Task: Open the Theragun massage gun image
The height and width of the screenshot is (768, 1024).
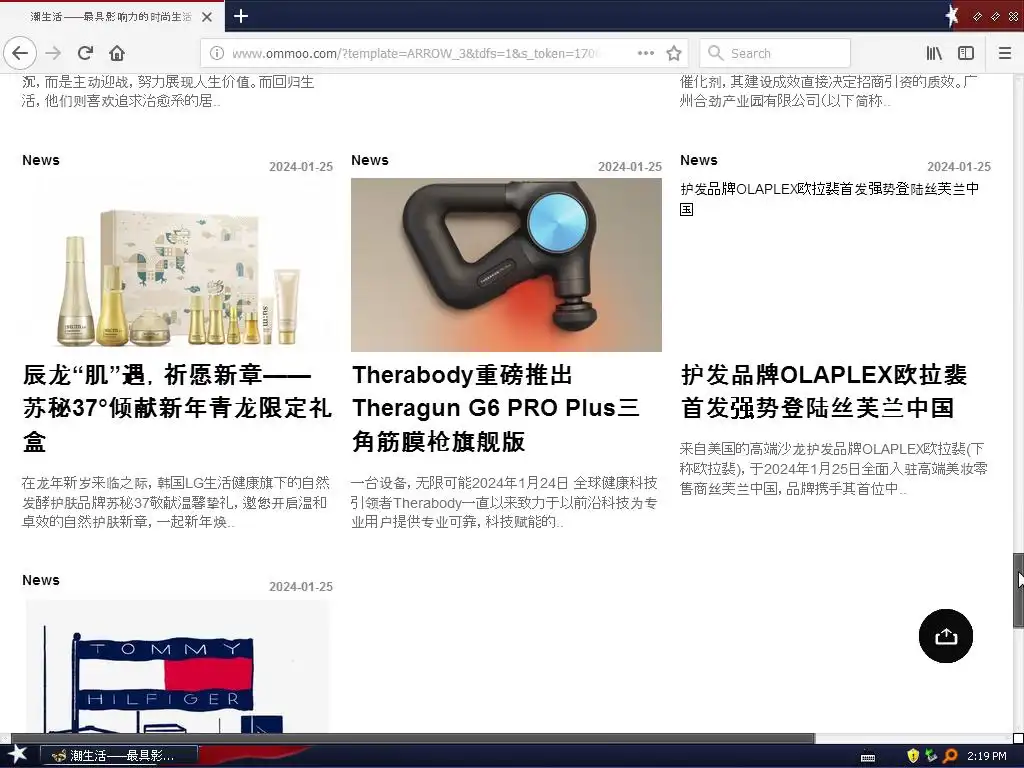Action: pyautogui.click(x=506, y=265)
